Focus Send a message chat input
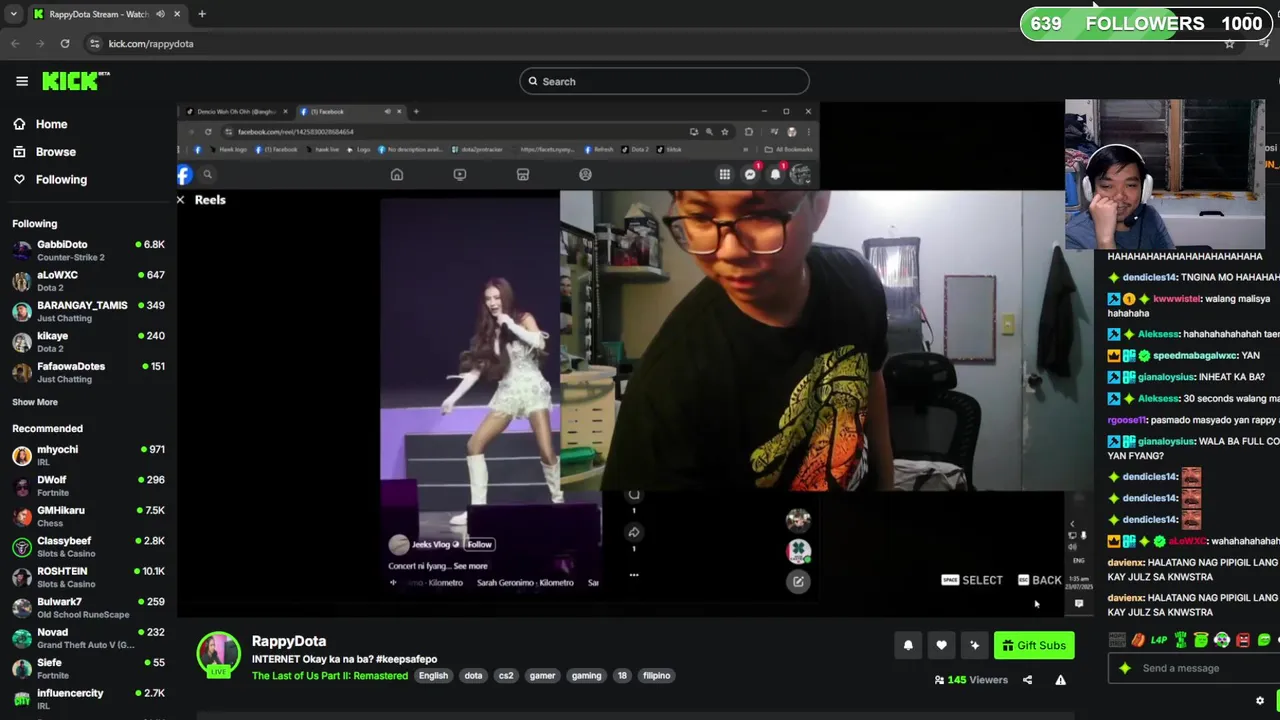The image size is (1280, 720). tap(1192, 668)
